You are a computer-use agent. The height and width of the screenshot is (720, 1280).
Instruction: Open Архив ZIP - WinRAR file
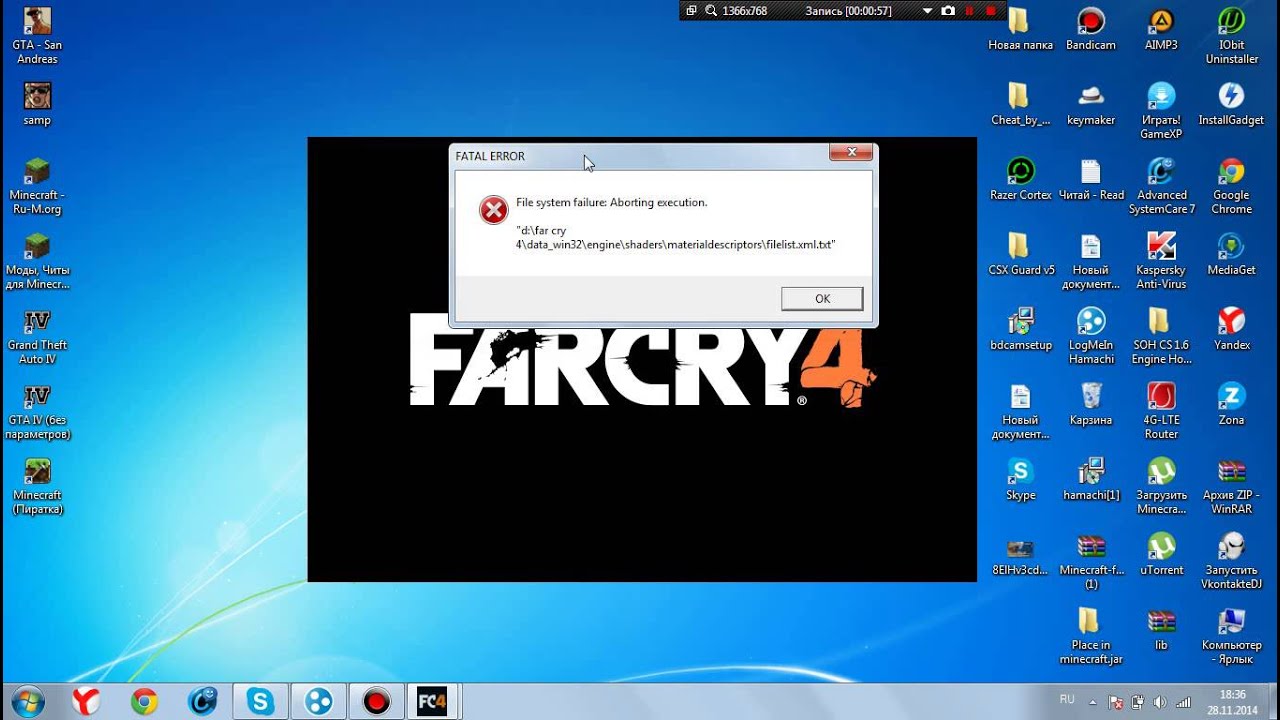tap(1231, 486)
